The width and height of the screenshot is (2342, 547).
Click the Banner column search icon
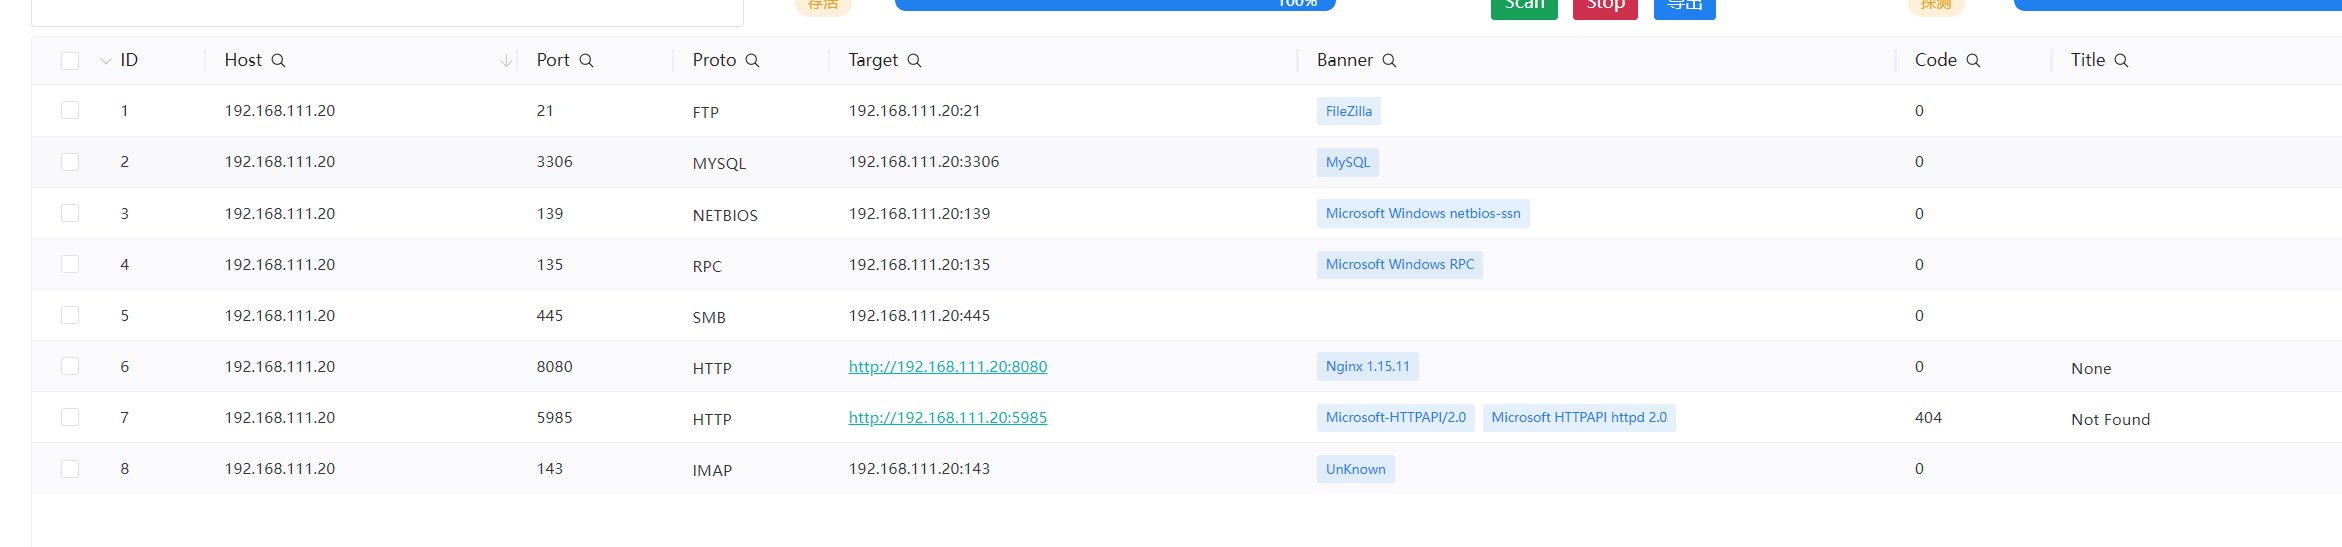click(1389, 61)
